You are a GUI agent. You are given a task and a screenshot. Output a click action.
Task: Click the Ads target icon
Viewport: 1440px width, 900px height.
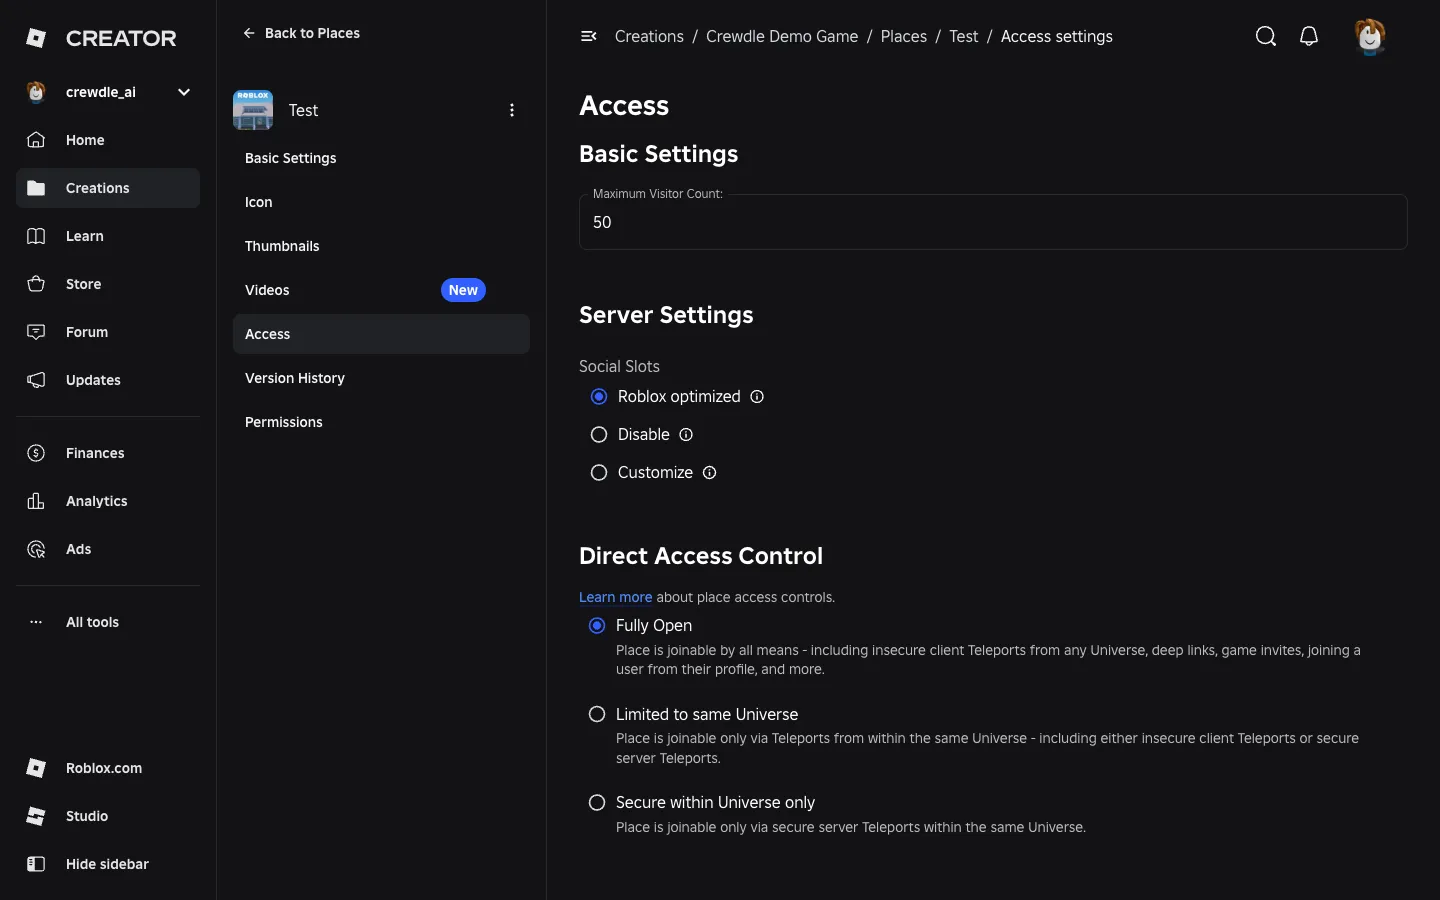36,549
